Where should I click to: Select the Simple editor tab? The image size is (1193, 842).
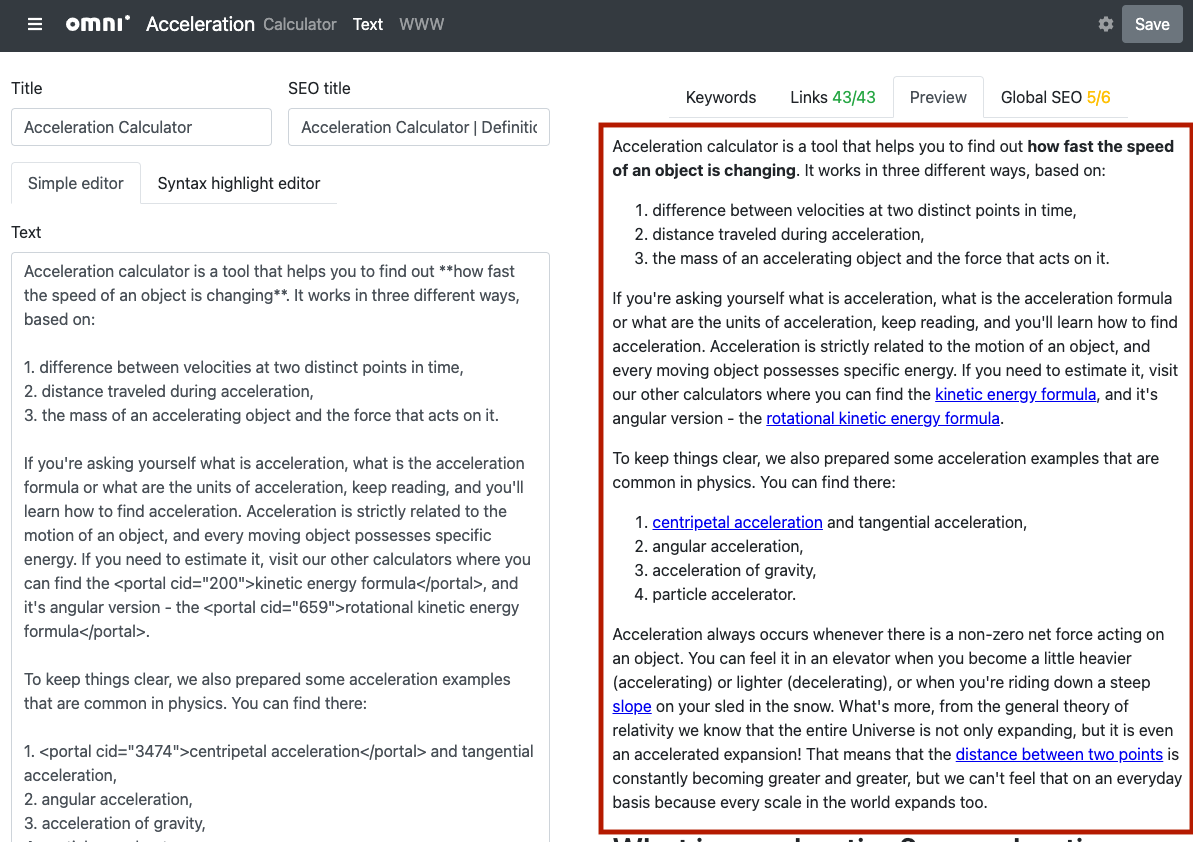tap(75, 183)
